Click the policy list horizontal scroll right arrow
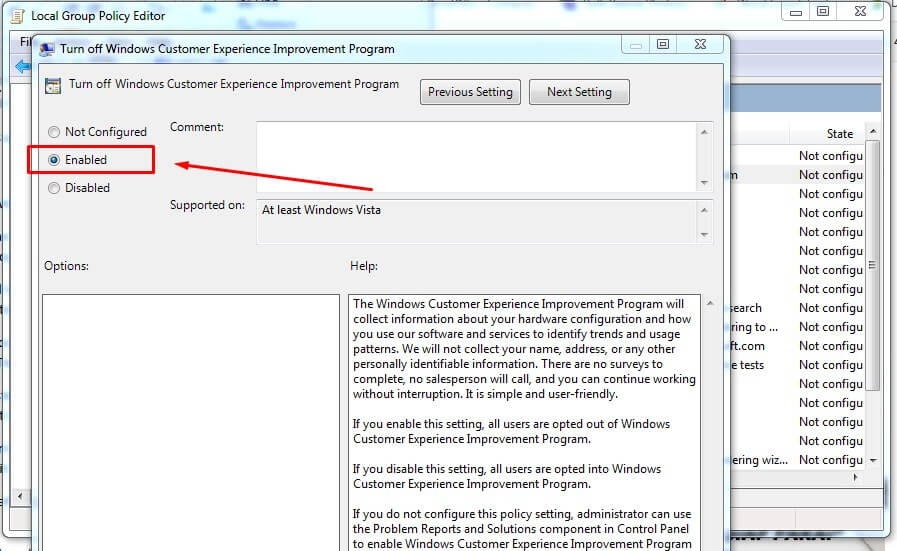This screenshot has height=551, width=897. (855, 477)
